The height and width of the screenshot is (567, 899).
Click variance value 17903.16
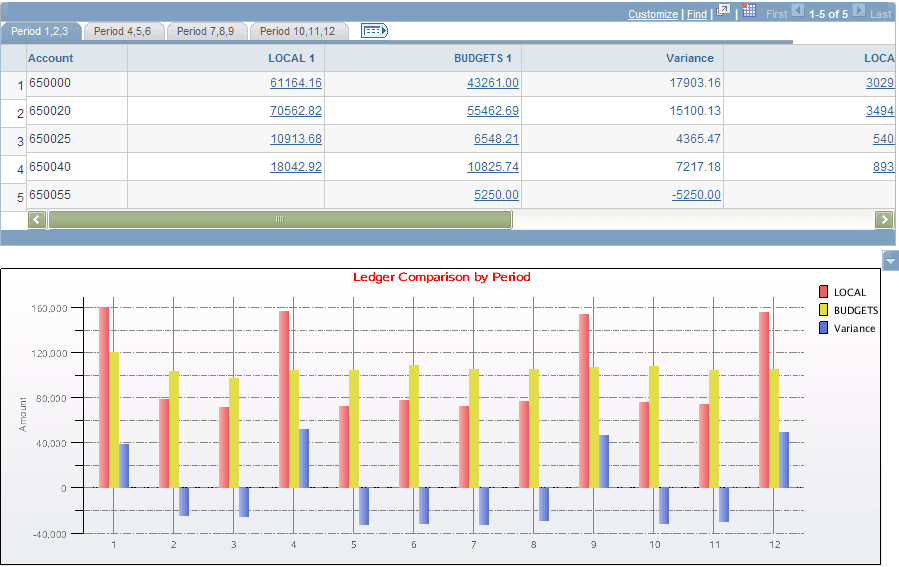pos(695,83)
